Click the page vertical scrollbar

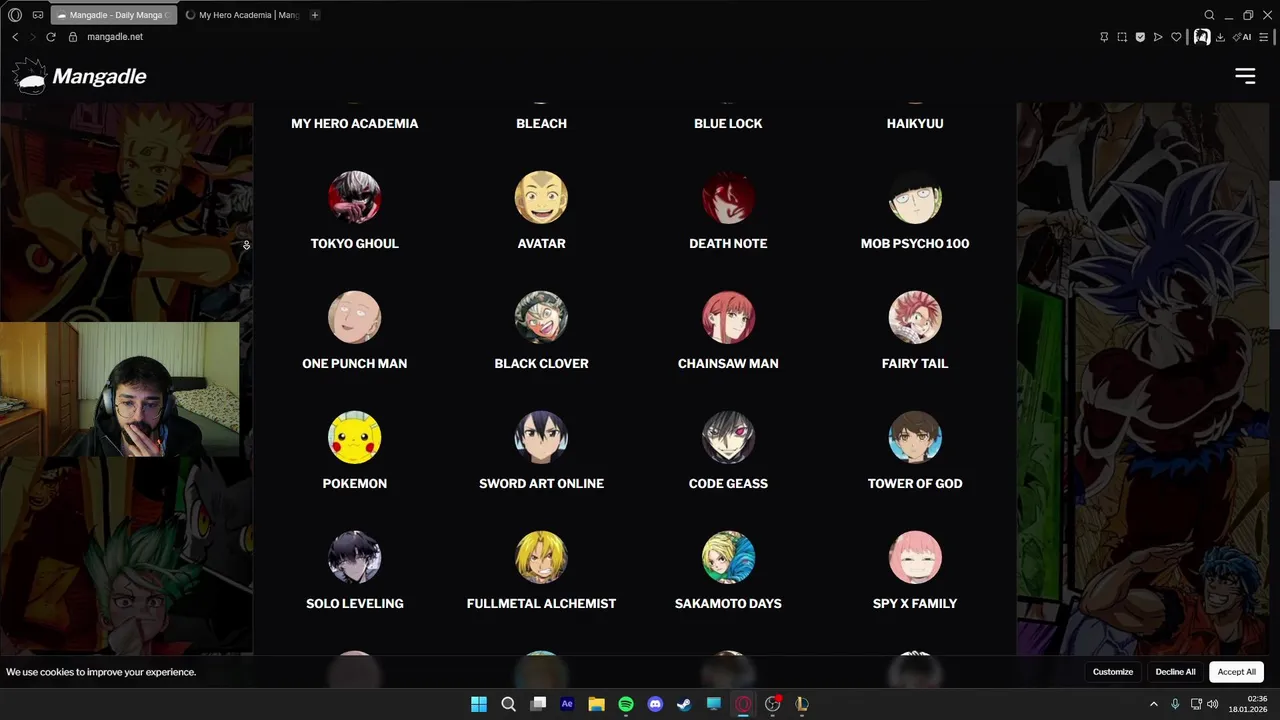click(1274, 253)
